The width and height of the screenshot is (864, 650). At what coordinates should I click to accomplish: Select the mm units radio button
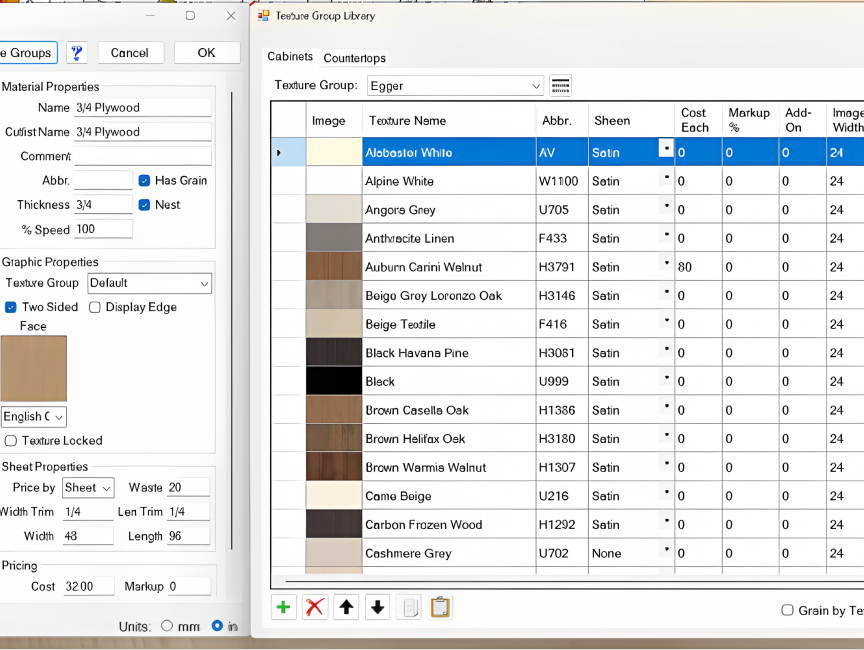click(167, 626)
